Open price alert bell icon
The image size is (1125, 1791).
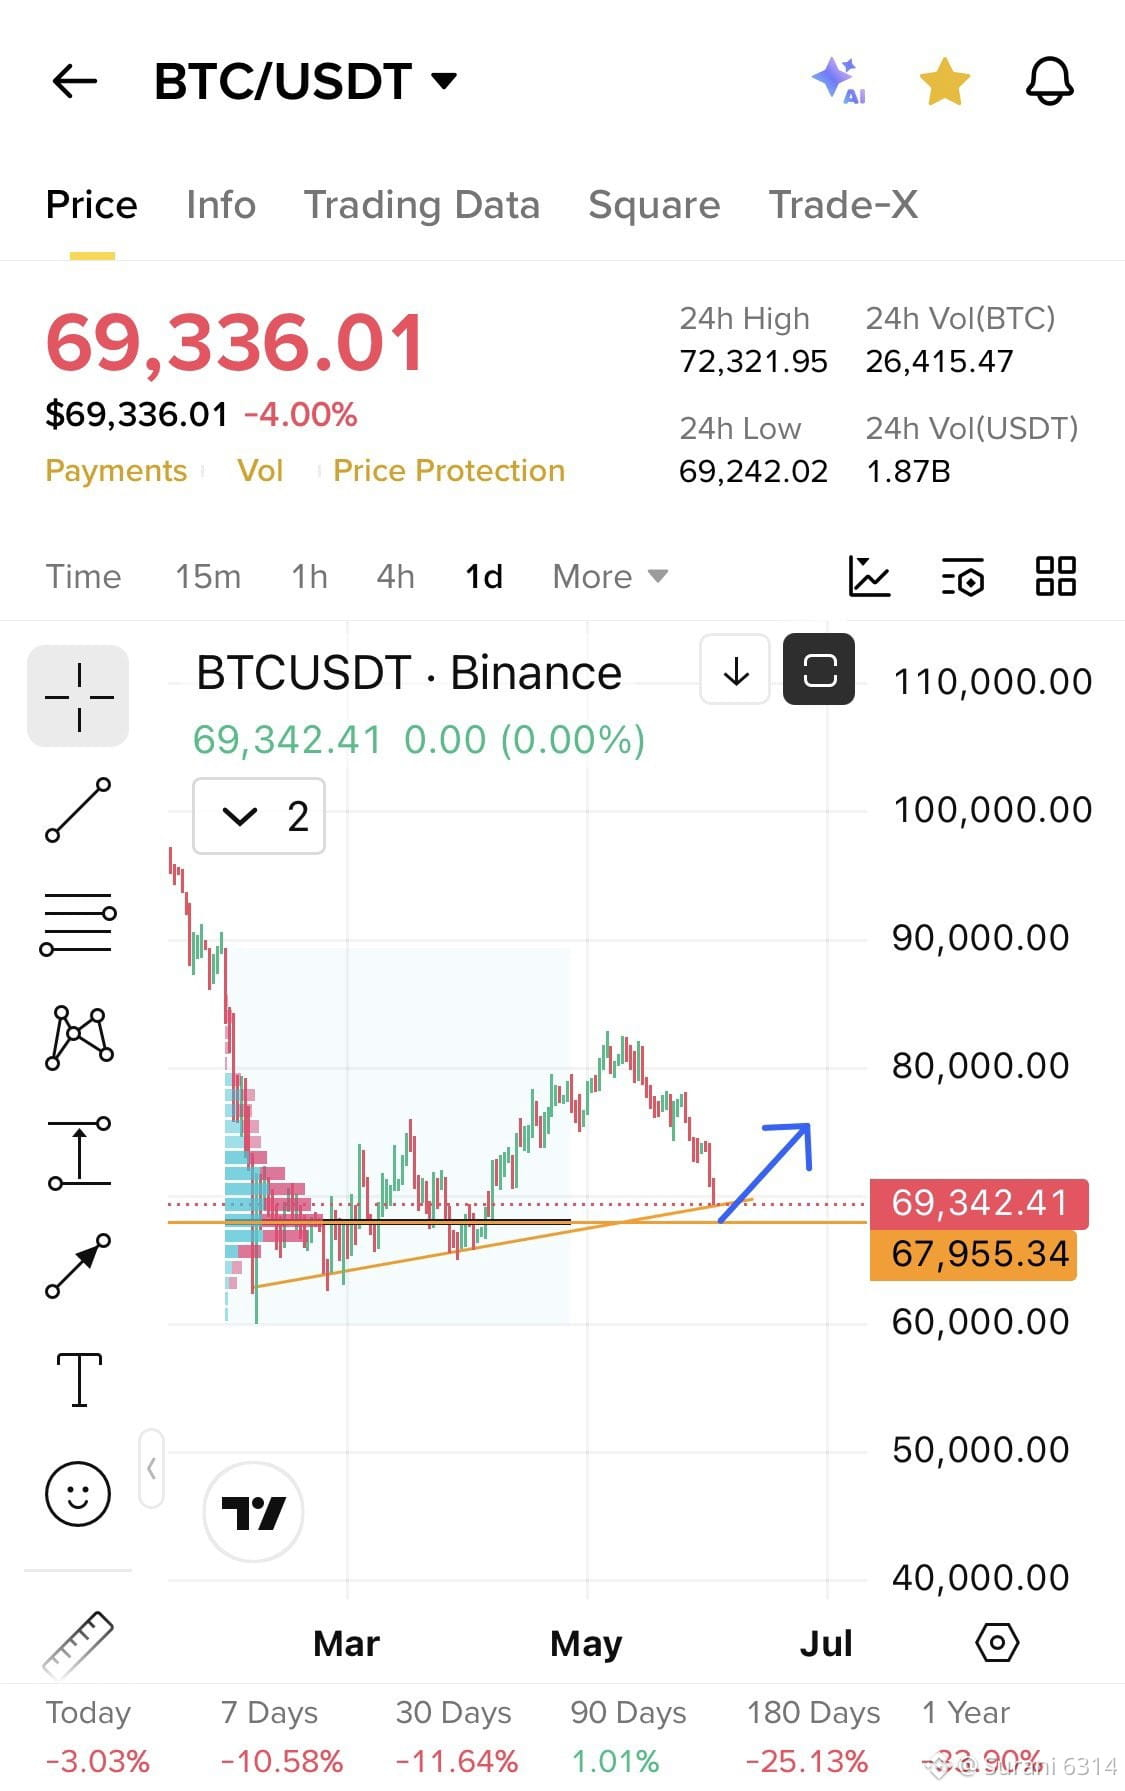click(x=1049, y=81)
